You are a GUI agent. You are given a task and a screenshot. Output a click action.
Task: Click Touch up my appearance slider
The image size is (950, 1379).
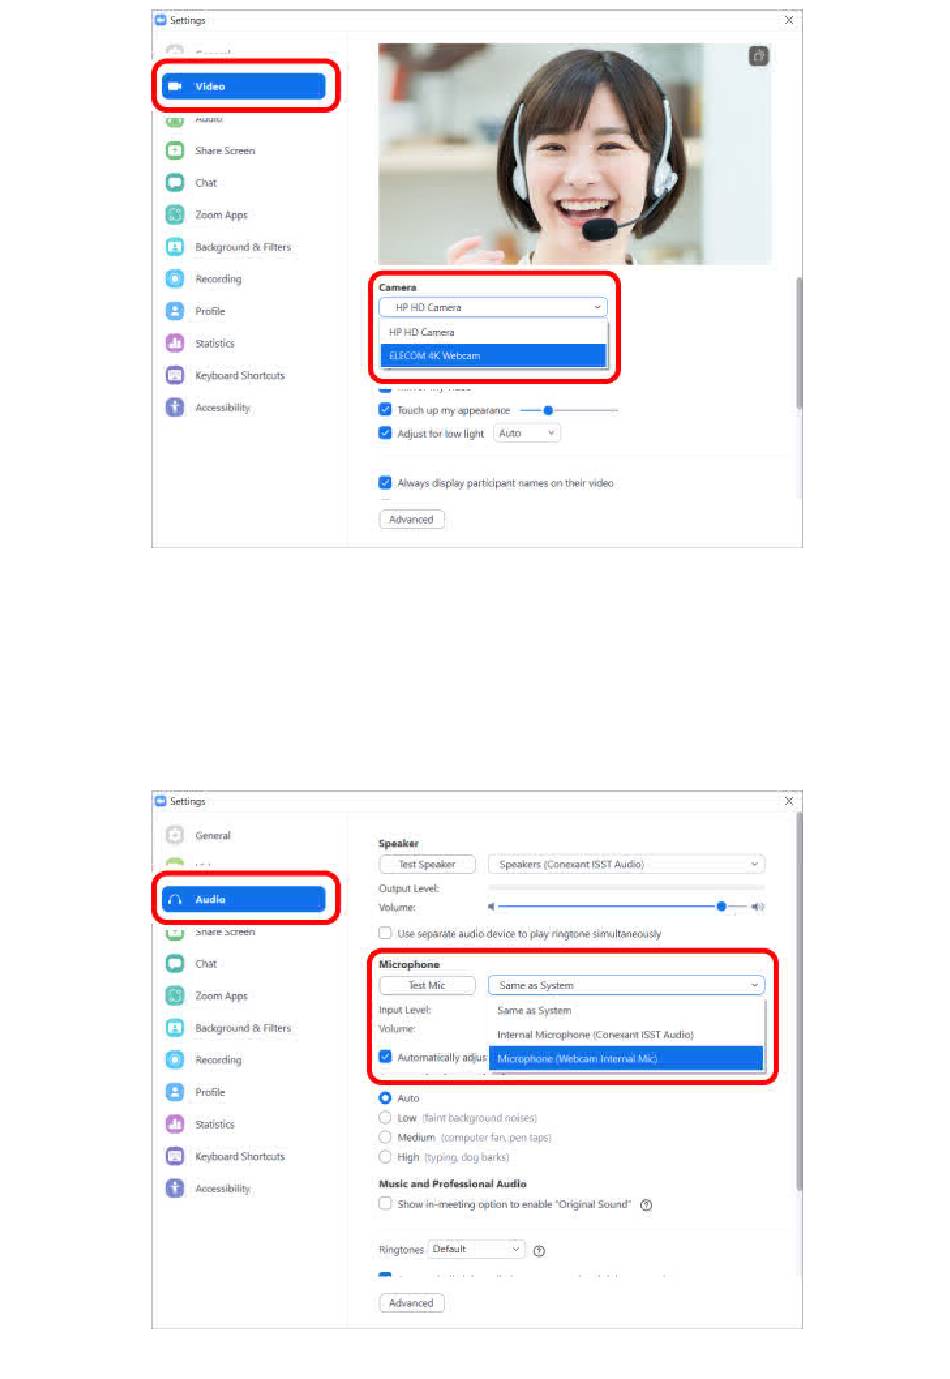(x=569, y=410)
